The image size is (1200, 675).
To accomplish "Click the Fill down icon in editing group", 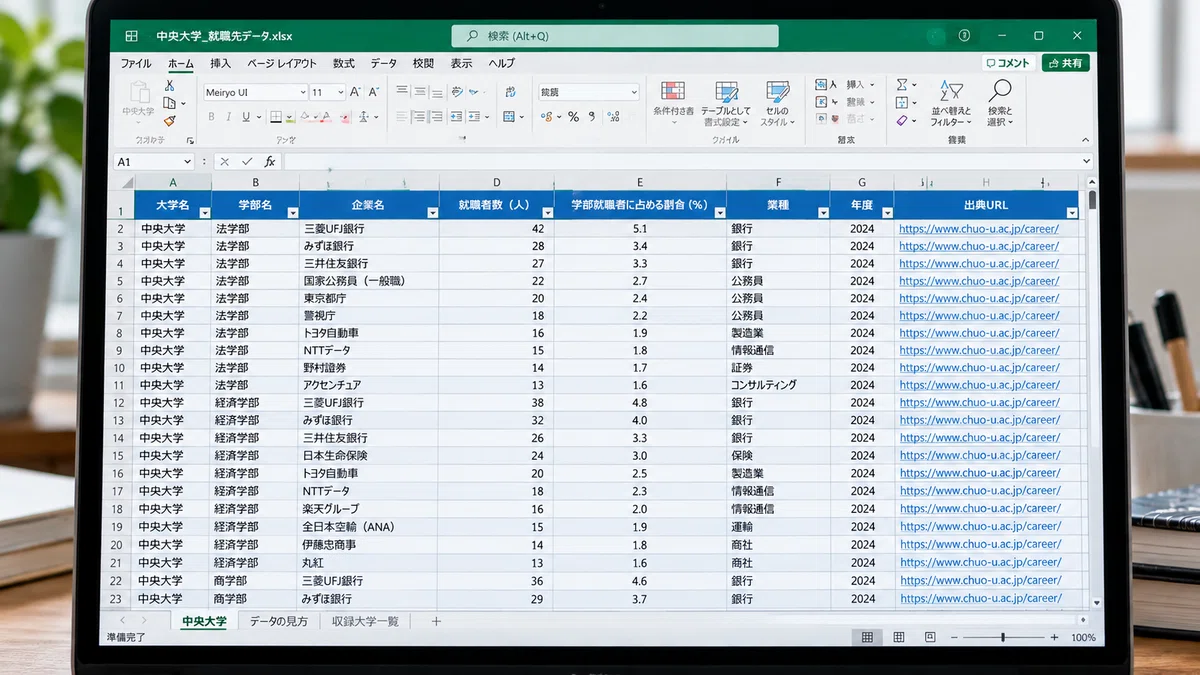I will point(902,103).
